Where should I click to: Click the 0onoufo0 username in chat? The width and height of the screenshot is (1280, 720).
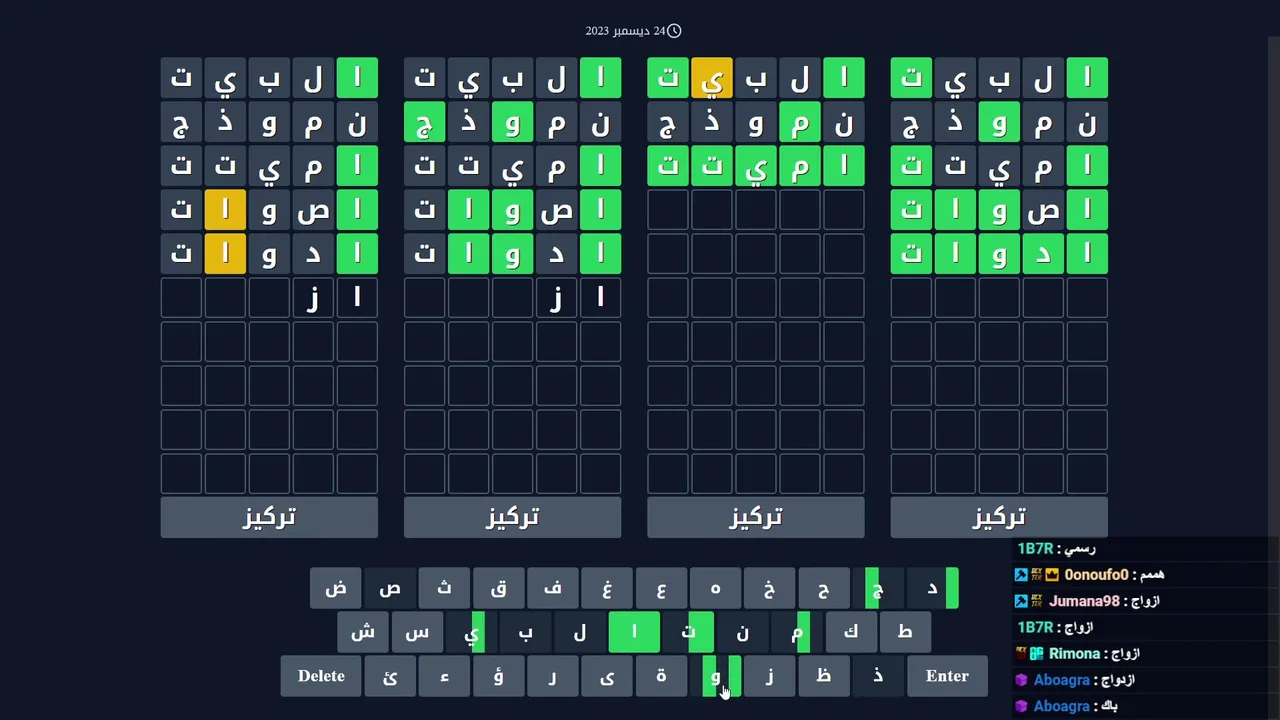(x=1096, y=575)
